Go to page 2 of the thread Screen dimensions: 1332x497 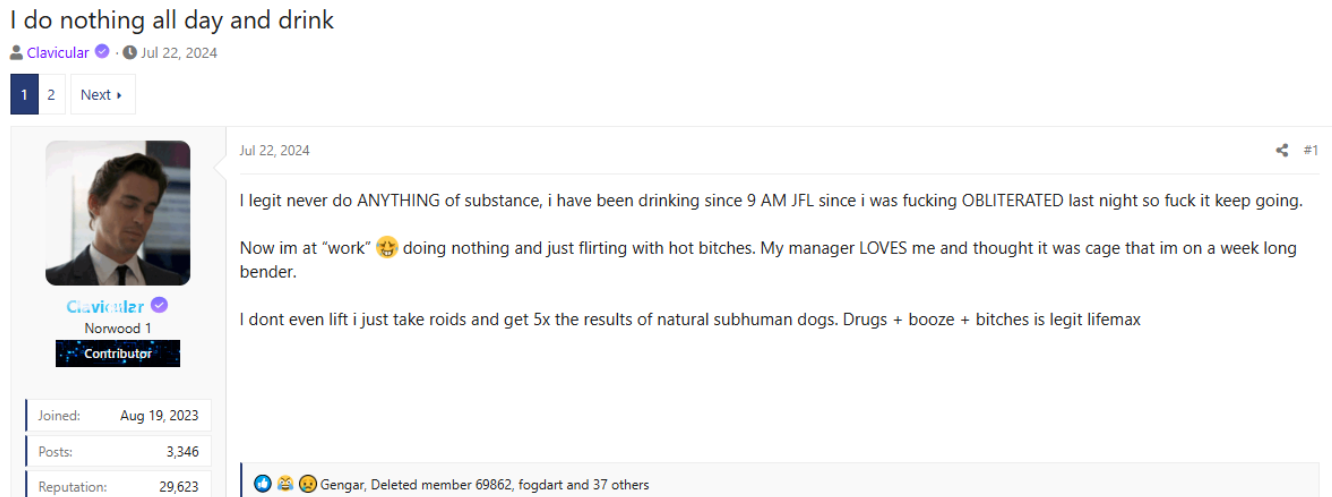[x=51, y=95]
